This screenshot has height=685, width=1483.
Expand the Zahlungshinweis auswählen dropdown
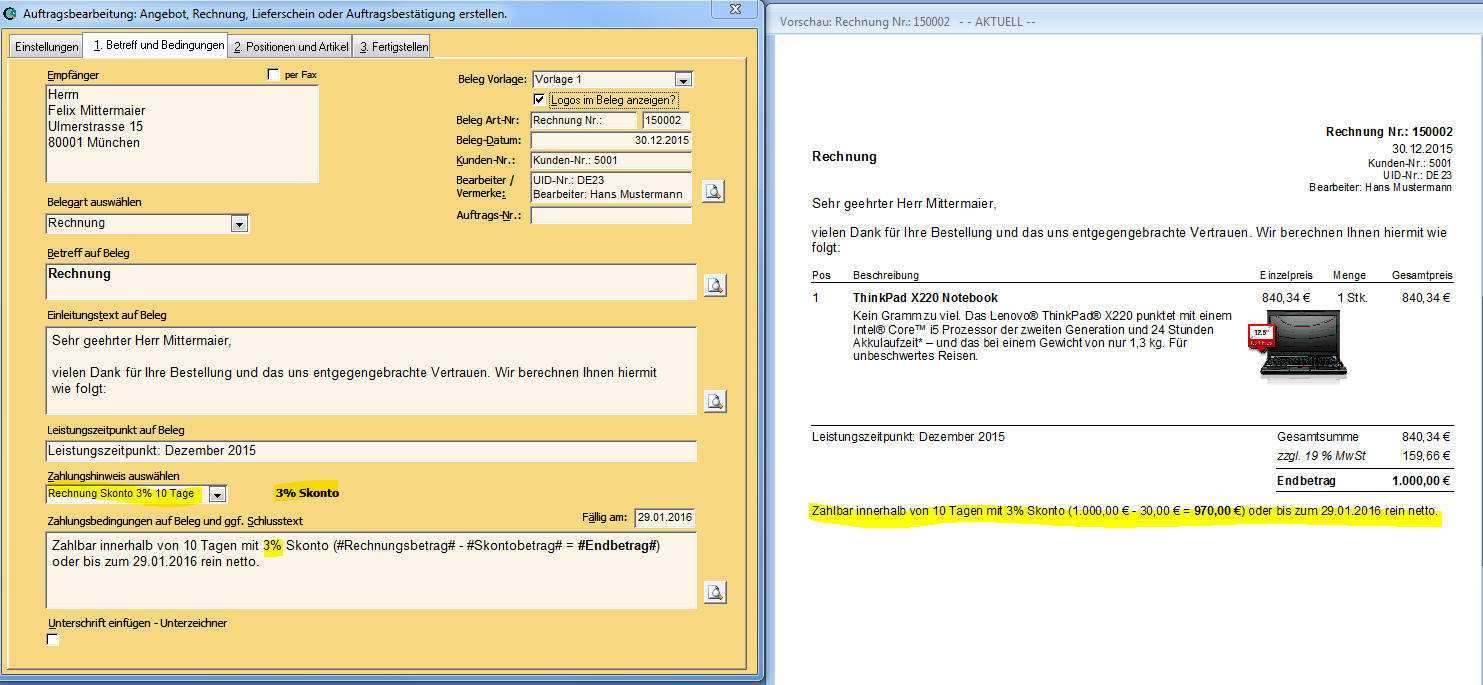[x=217, y=494]
